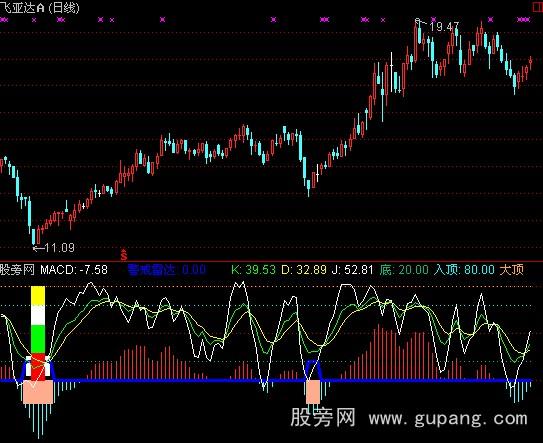Click the 飞亚达A (日线) chart title
Image resolution: width=543 pixels, height=443 pixels.
(x=39, y=8)
